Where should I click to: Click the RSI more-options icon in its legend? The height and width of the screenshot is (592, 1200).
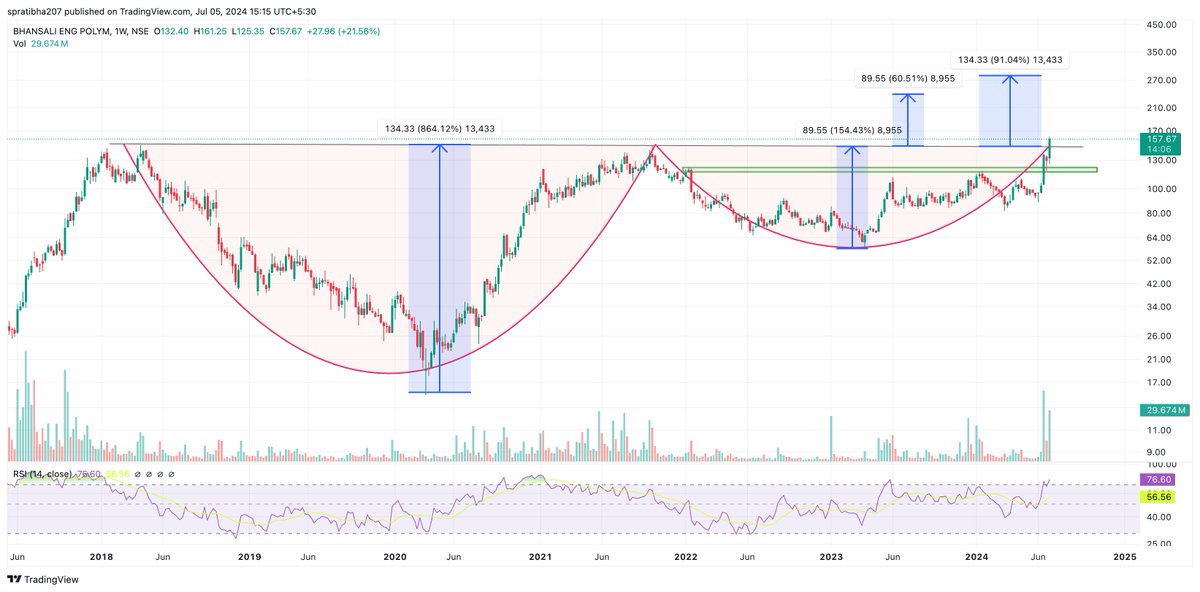click(172, 473)
